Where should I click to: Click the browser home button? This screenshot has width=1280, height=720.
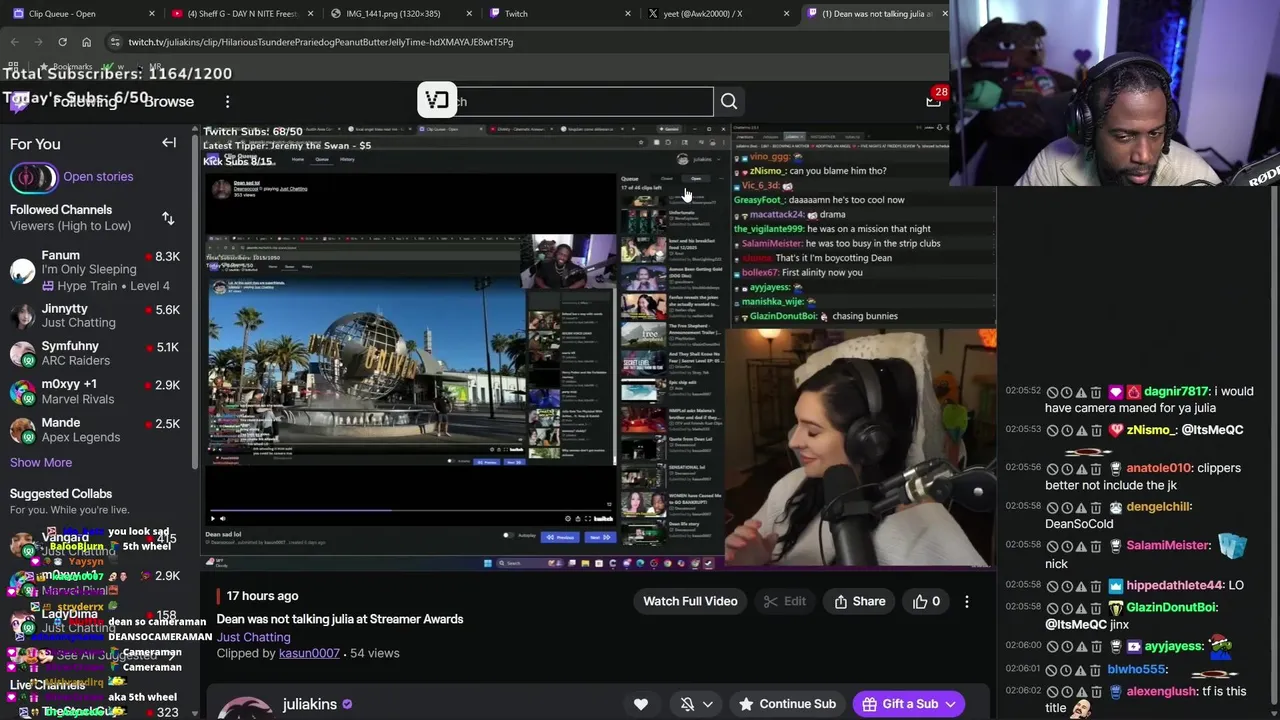[x=87, y=42]
